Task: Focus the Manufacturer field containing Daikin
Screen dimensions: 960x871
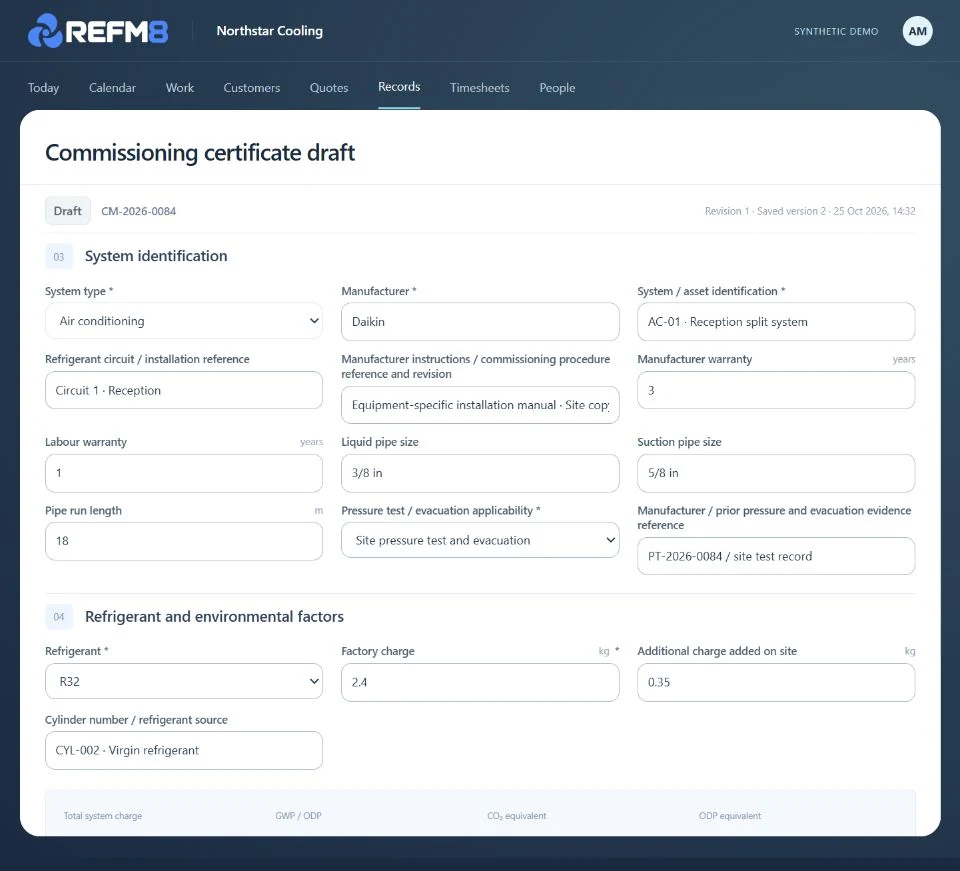Action: pos(480,321)
